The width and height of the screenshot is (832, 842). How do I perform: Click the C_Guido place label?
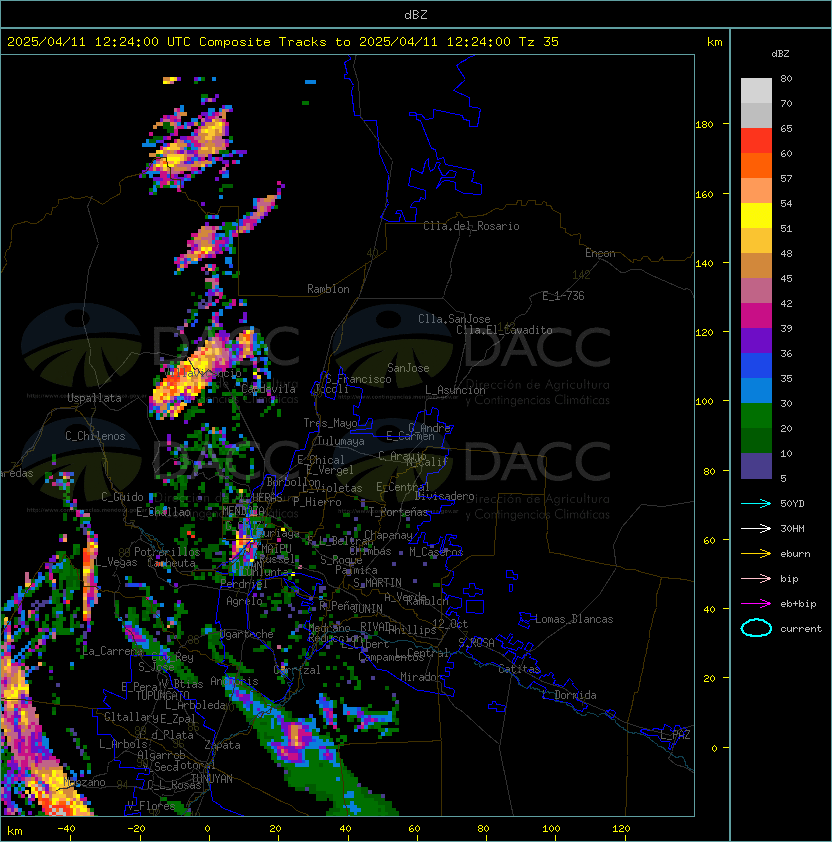122,497
